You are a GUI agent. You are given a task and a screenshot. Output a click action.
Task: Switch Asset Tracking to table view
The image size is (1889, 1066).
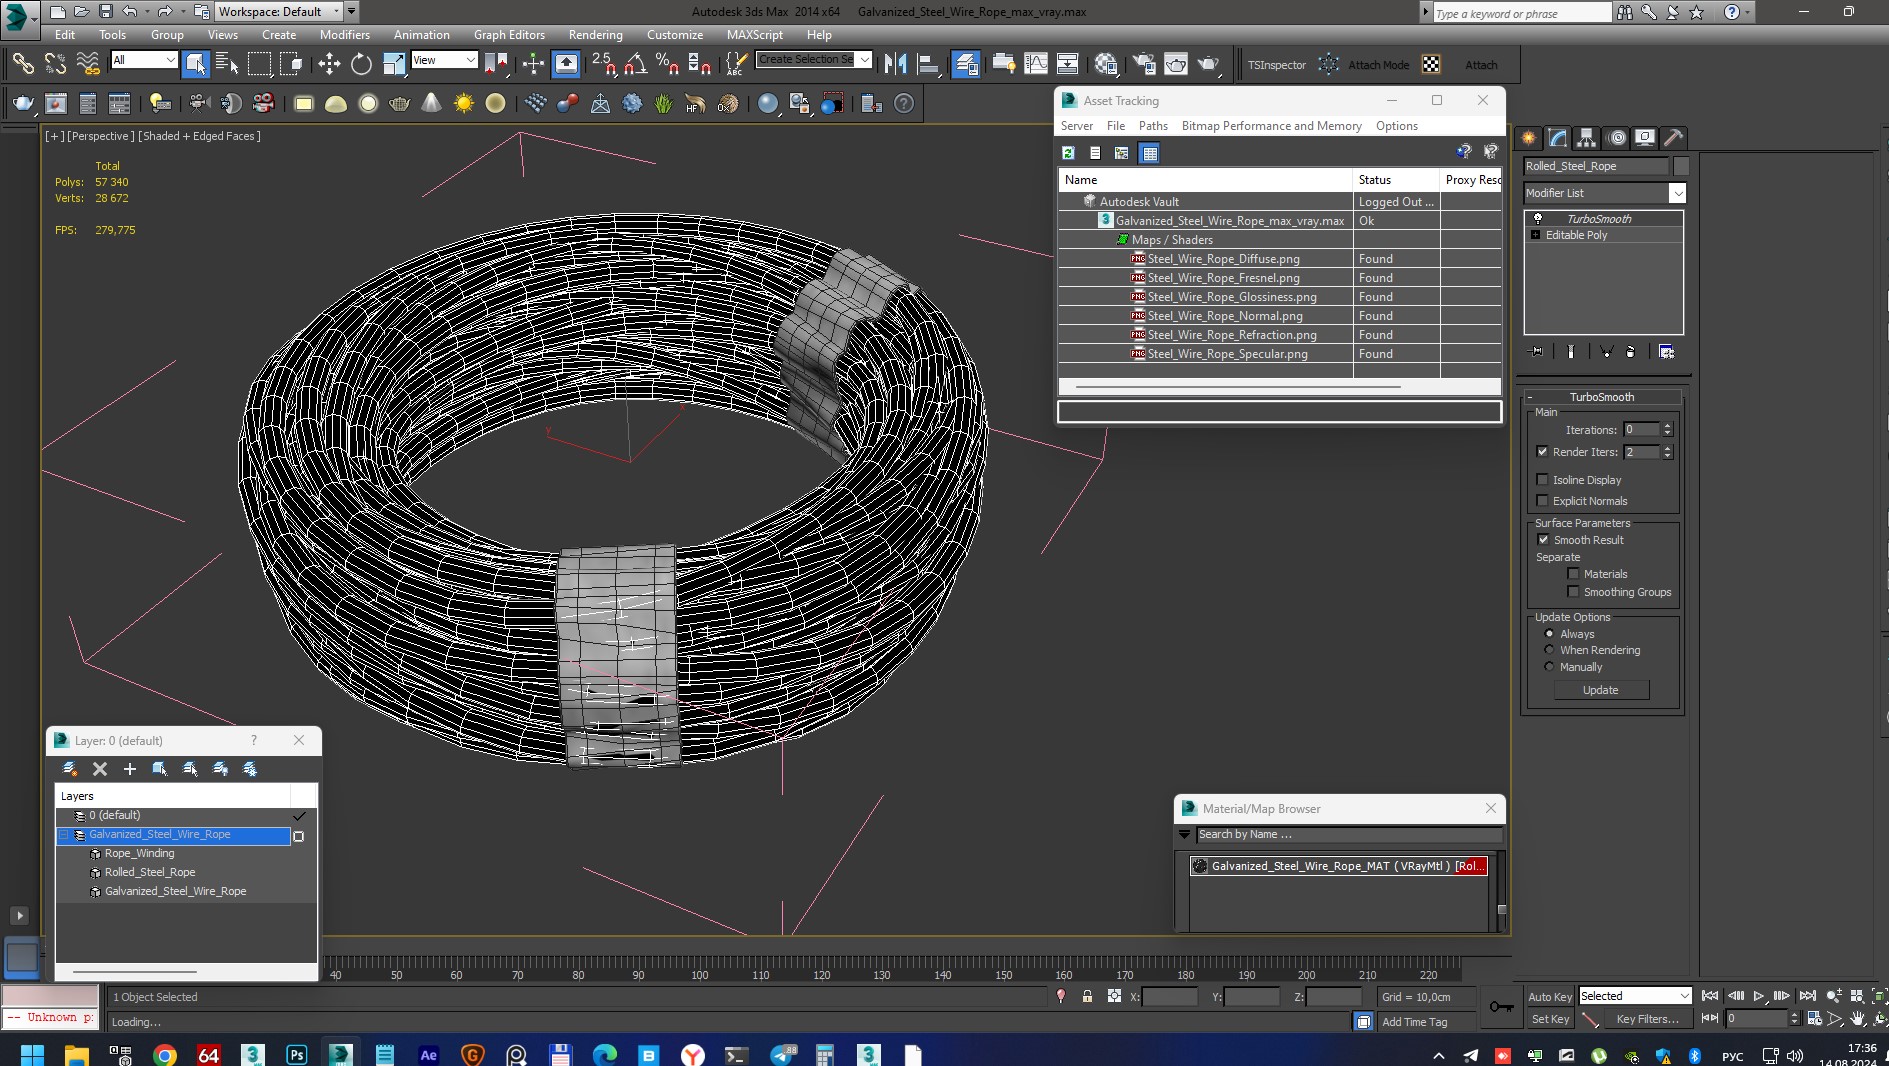[1149, 153]
